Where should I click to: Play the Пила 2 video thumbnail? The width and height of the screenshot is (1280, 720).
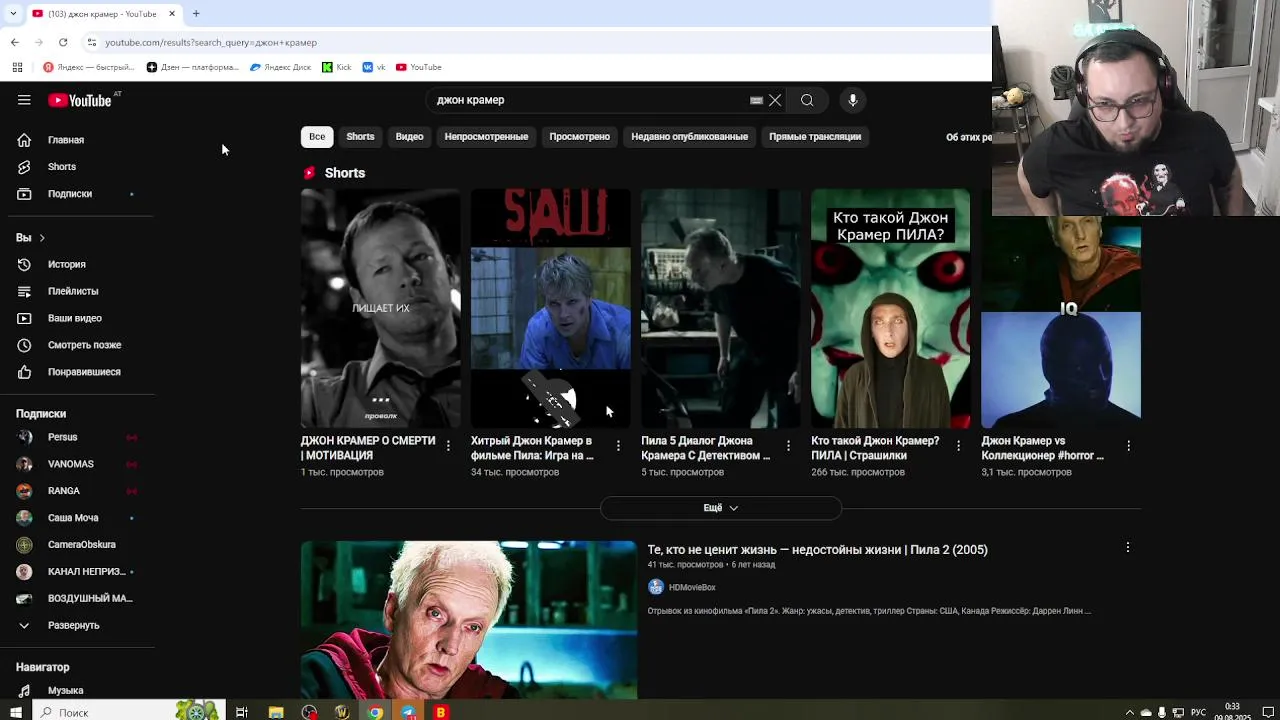(469, 619)
